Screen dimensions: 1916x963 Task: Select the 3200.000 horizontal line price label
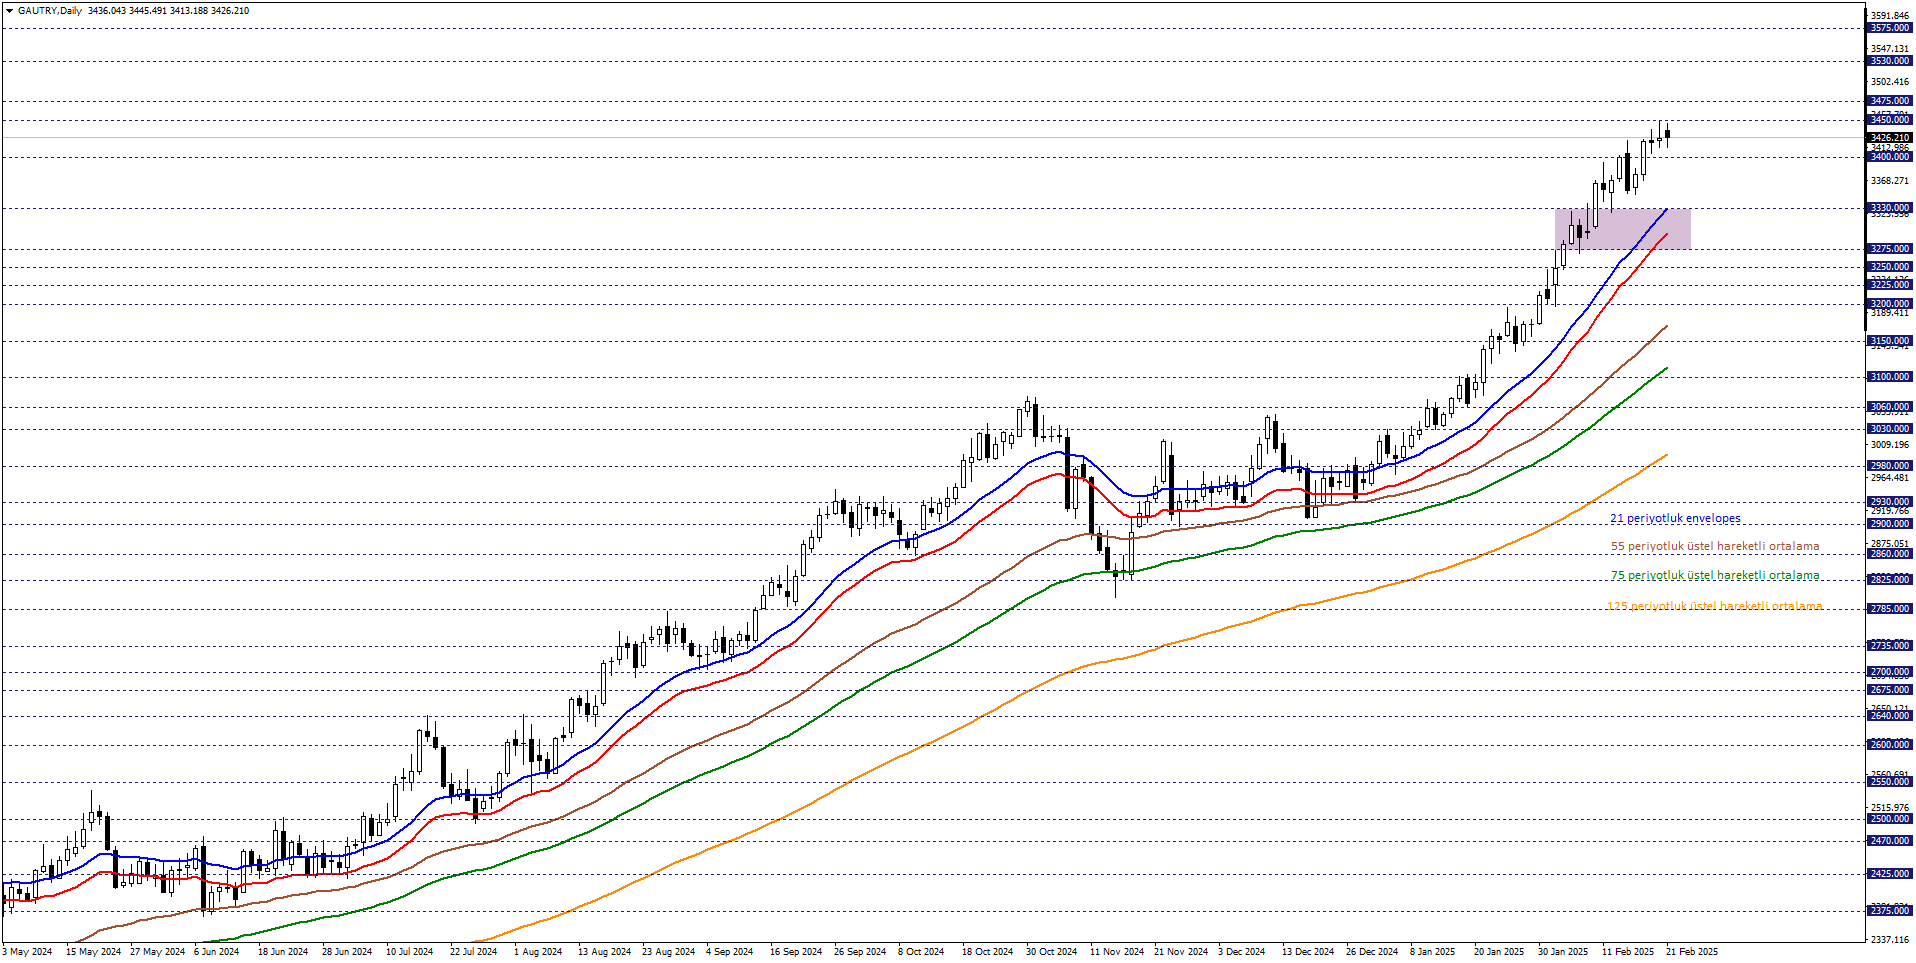pos(1890,304)
